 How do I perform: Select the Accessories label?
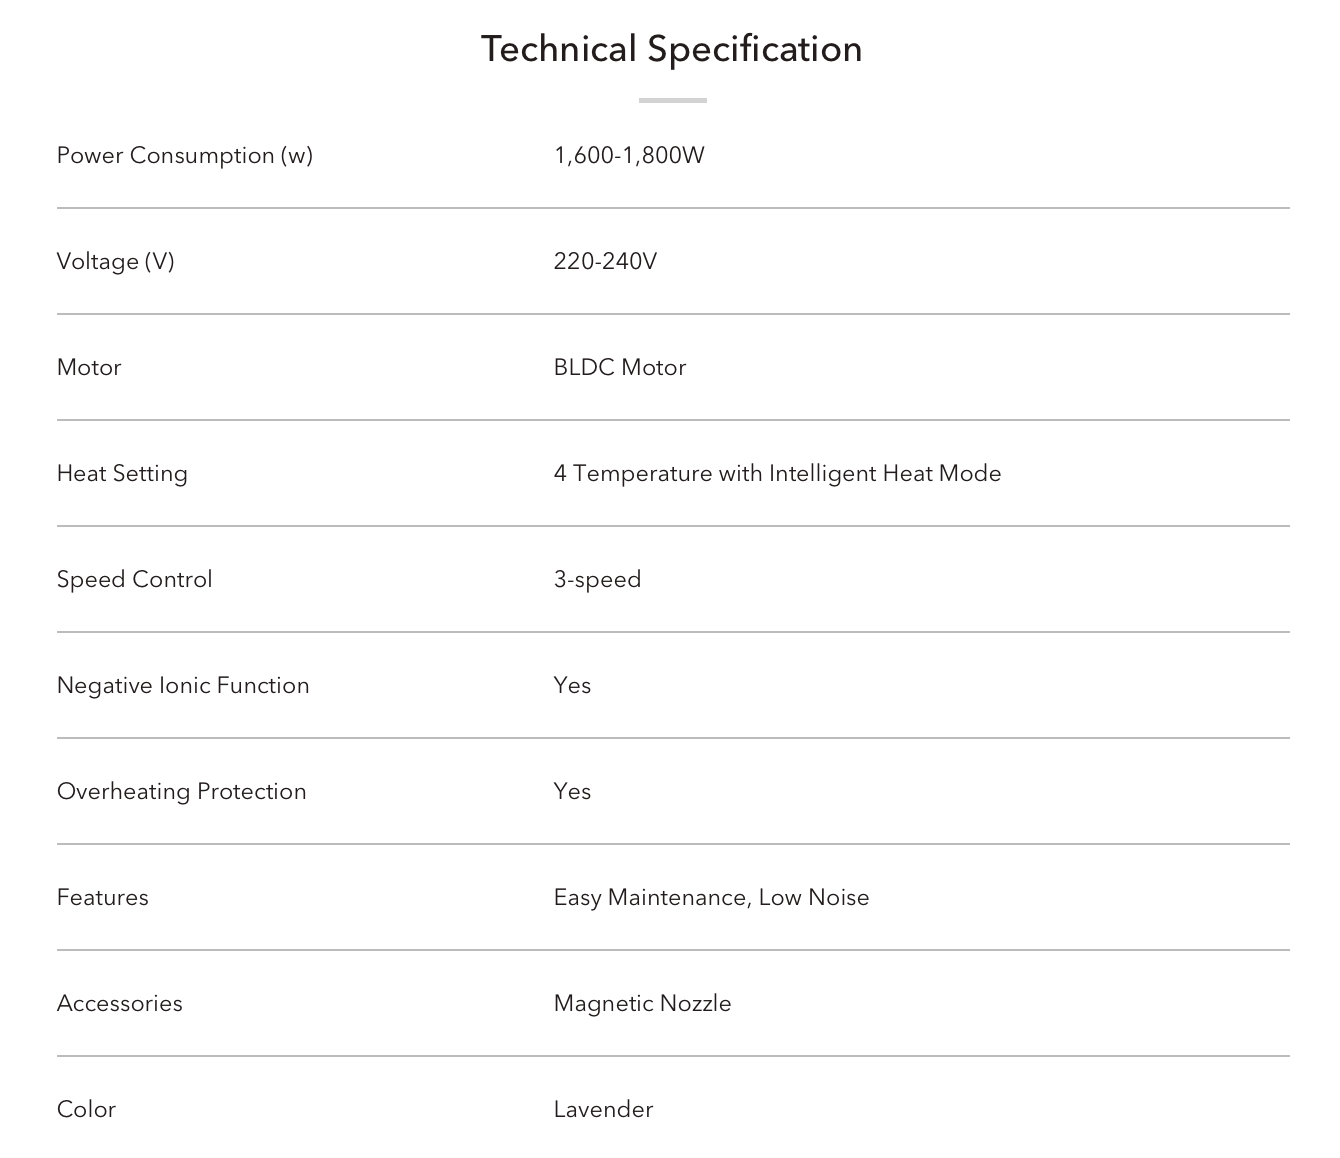pyautogui.click(x=120, y=1004)
